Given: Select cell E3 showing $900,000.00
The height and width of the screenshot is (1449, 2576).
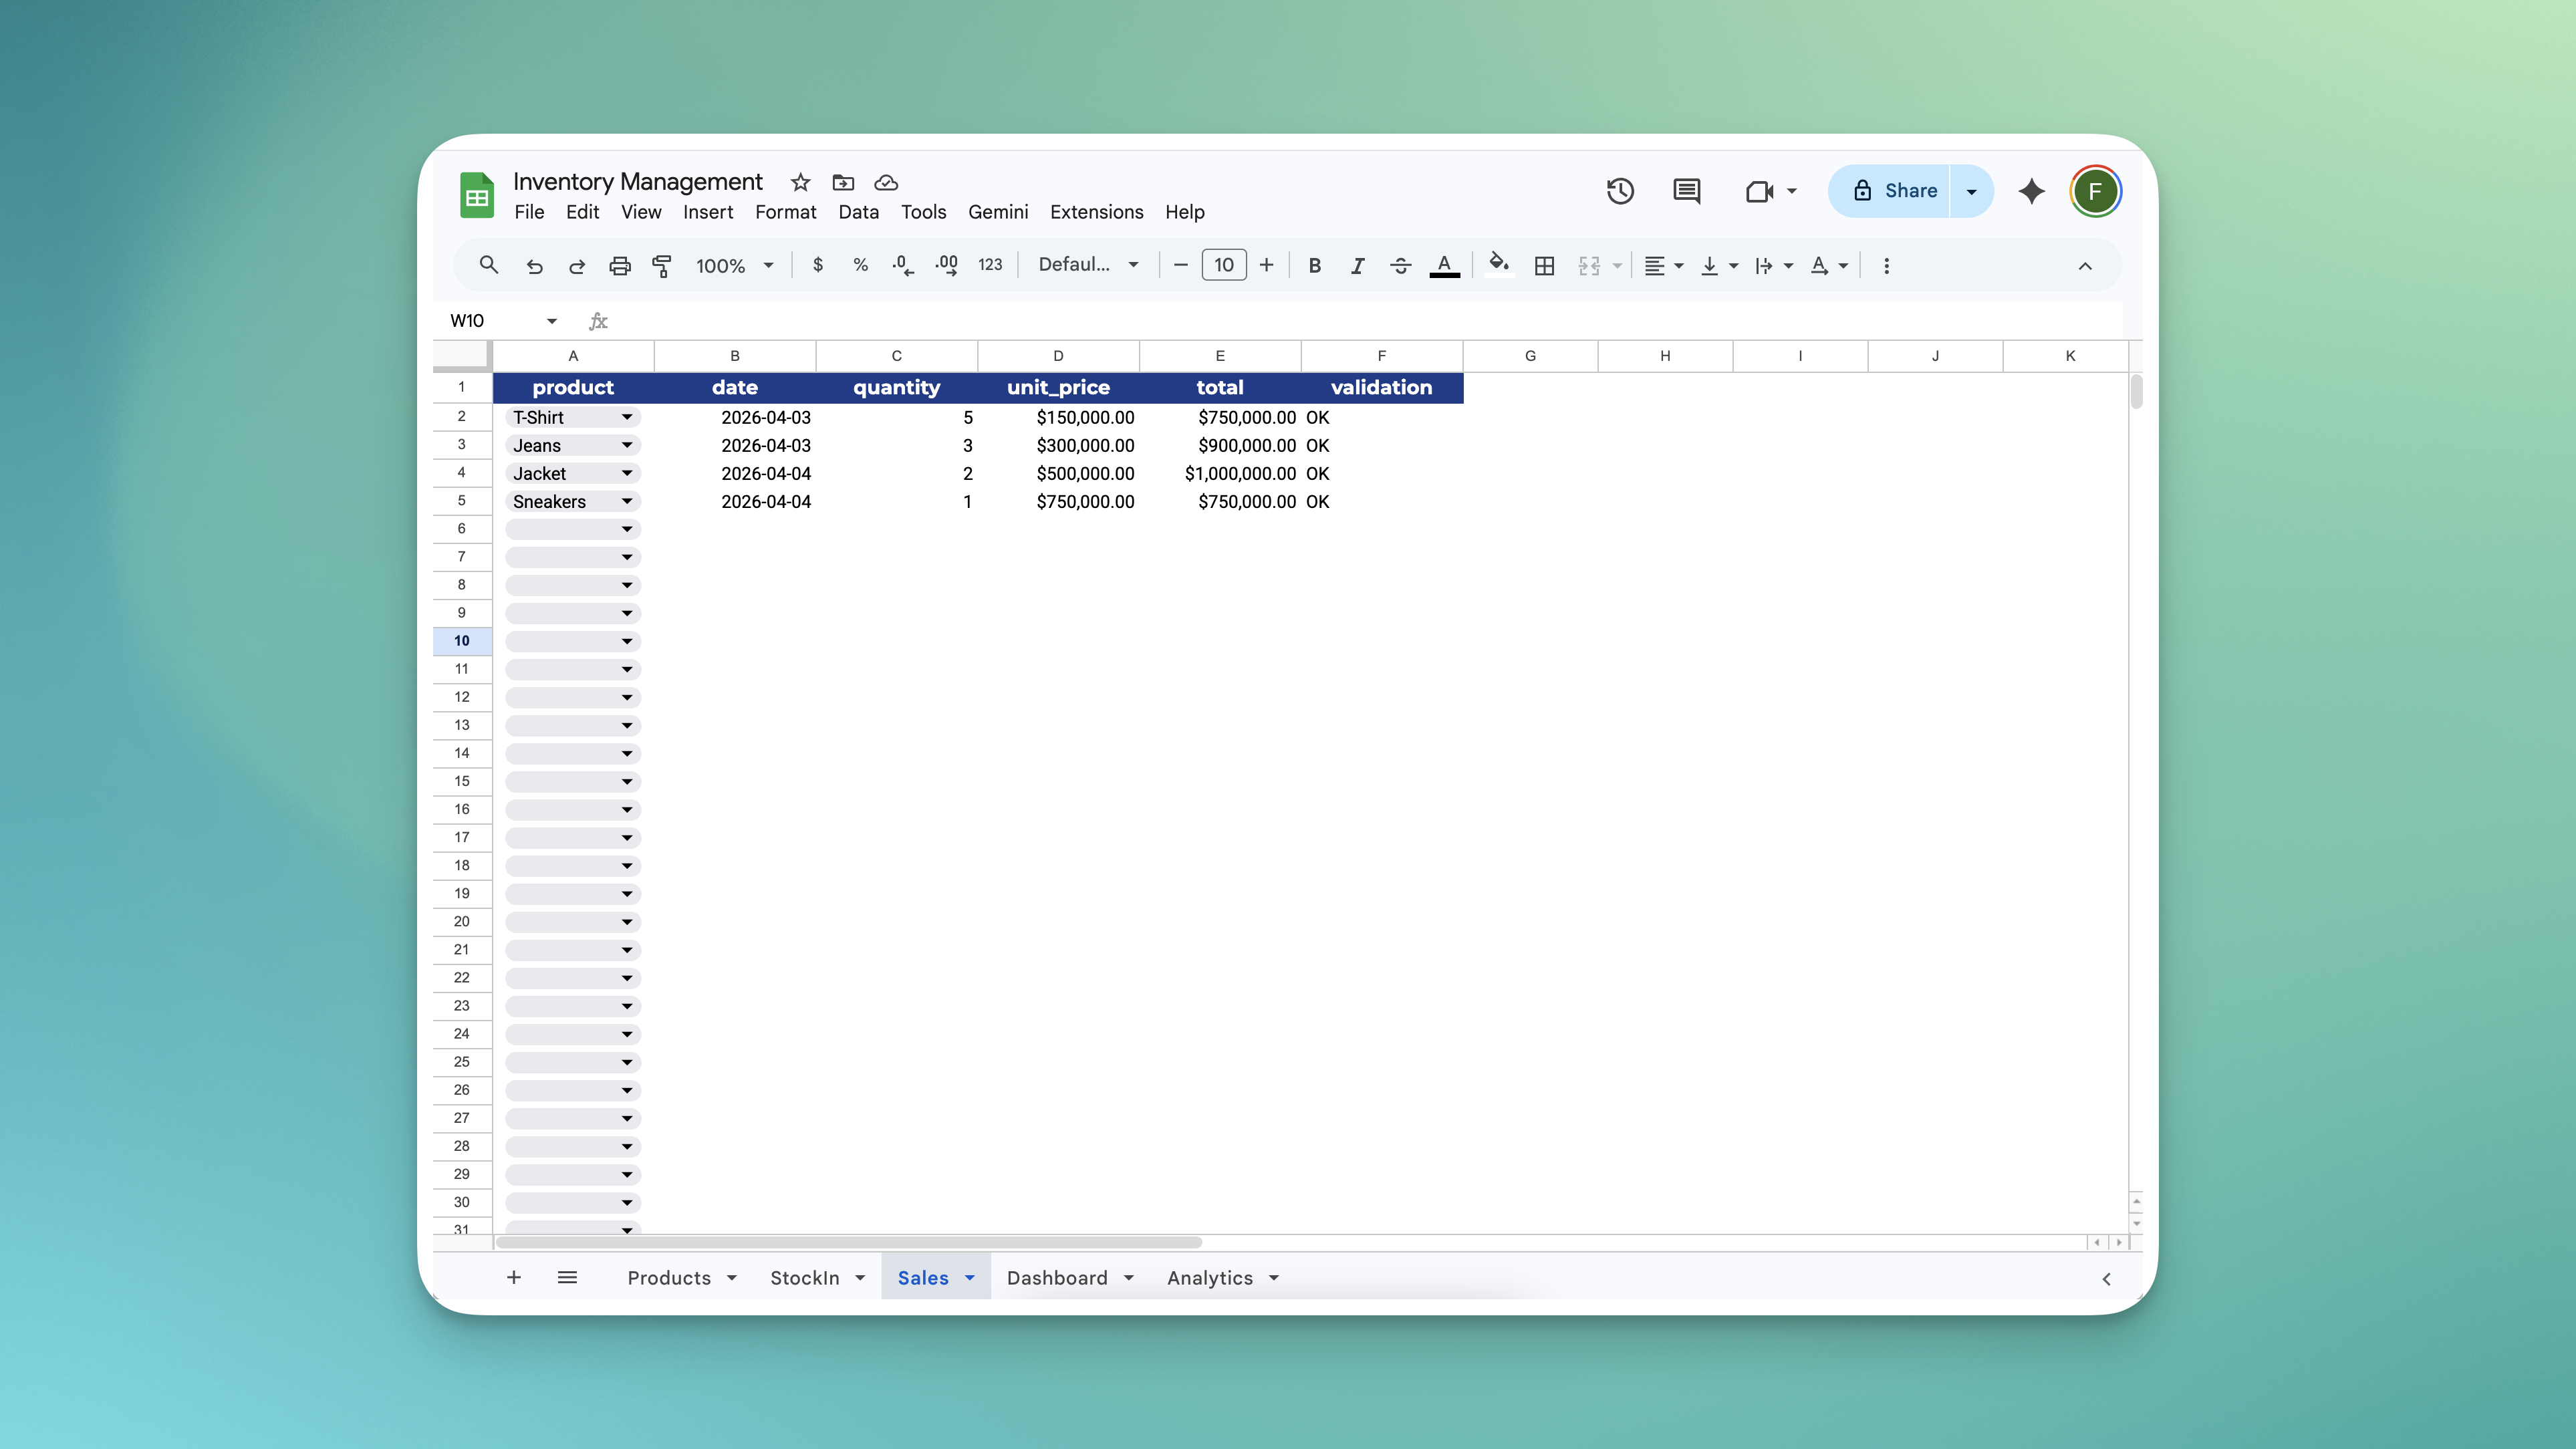Looking at the screenshot, I should (1220, 445).
